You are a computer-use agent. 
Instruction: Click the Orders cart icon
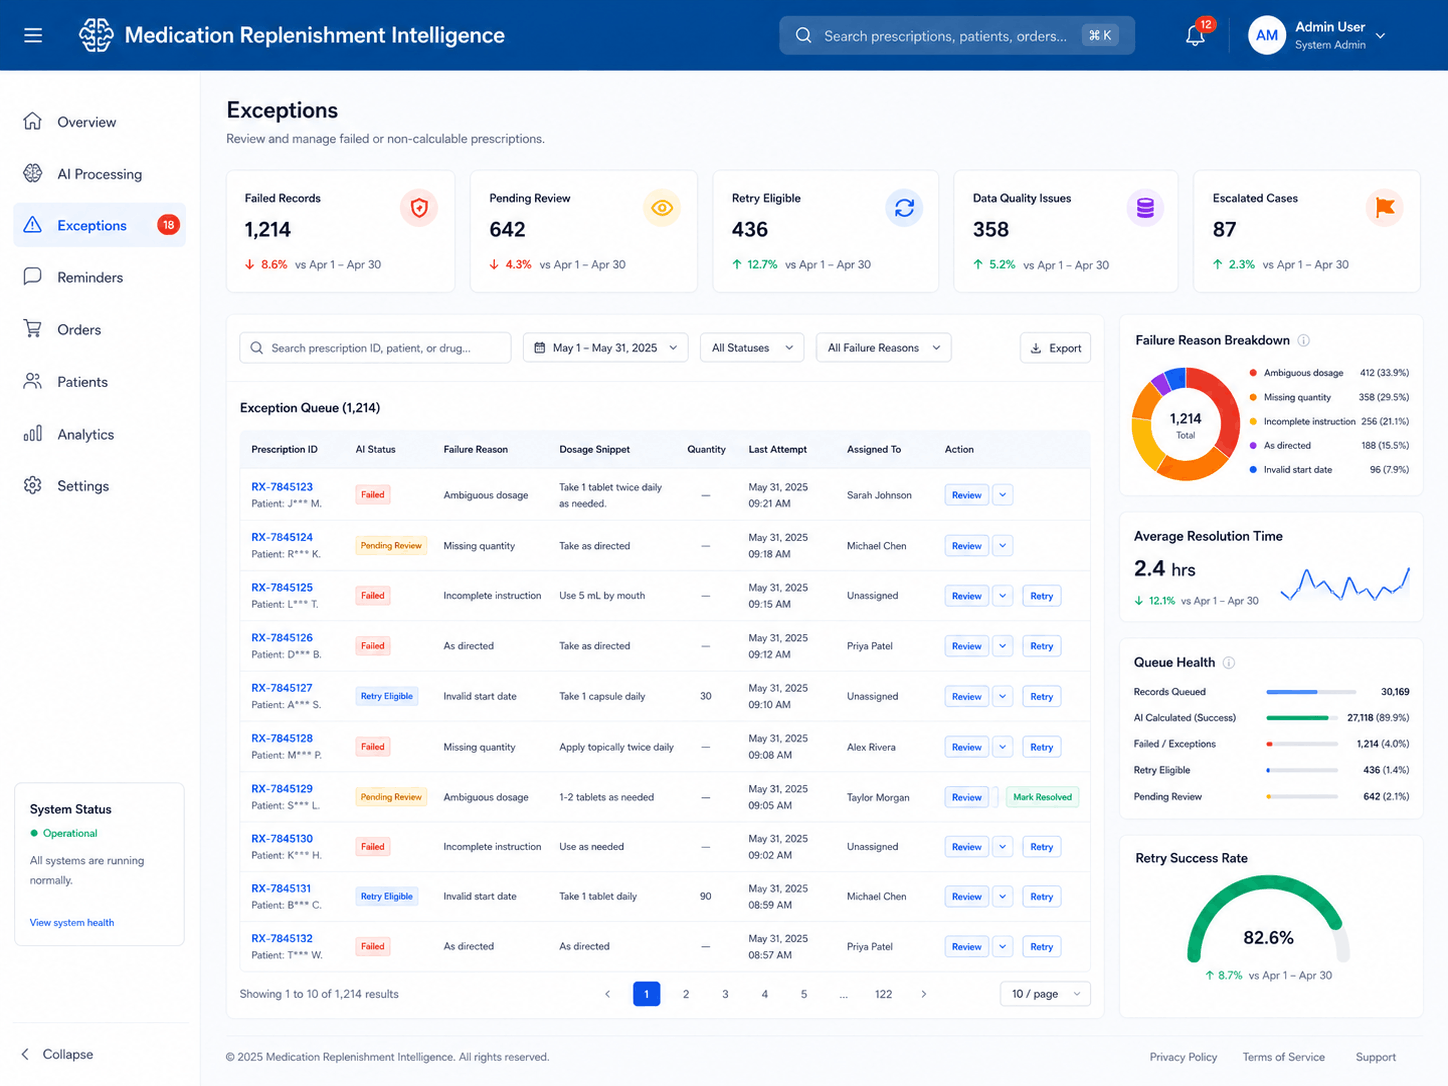33,329
